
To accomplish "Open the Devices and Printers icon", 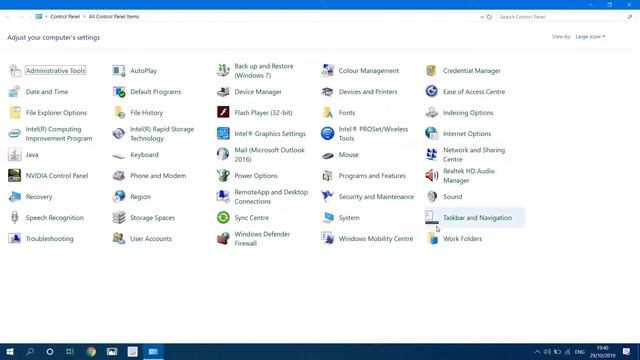I will [328, 91].
